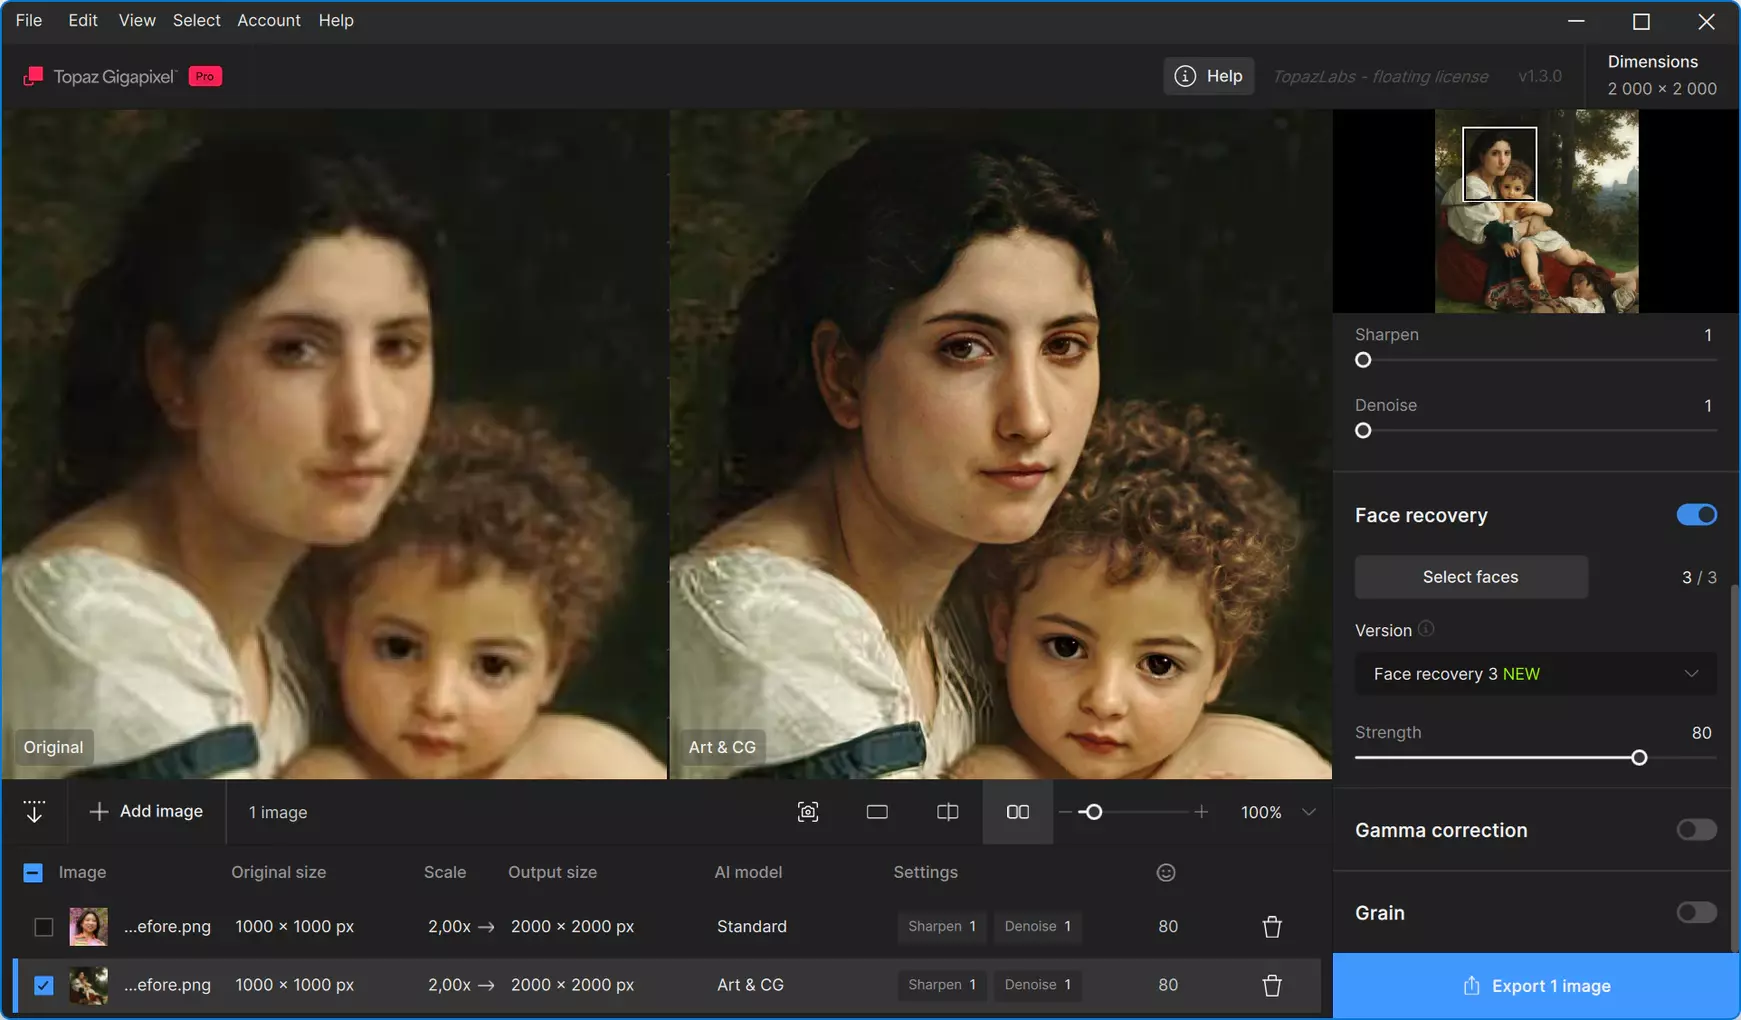
Task: Click the collapse image list arrow icon
Action: coord(34,812)
